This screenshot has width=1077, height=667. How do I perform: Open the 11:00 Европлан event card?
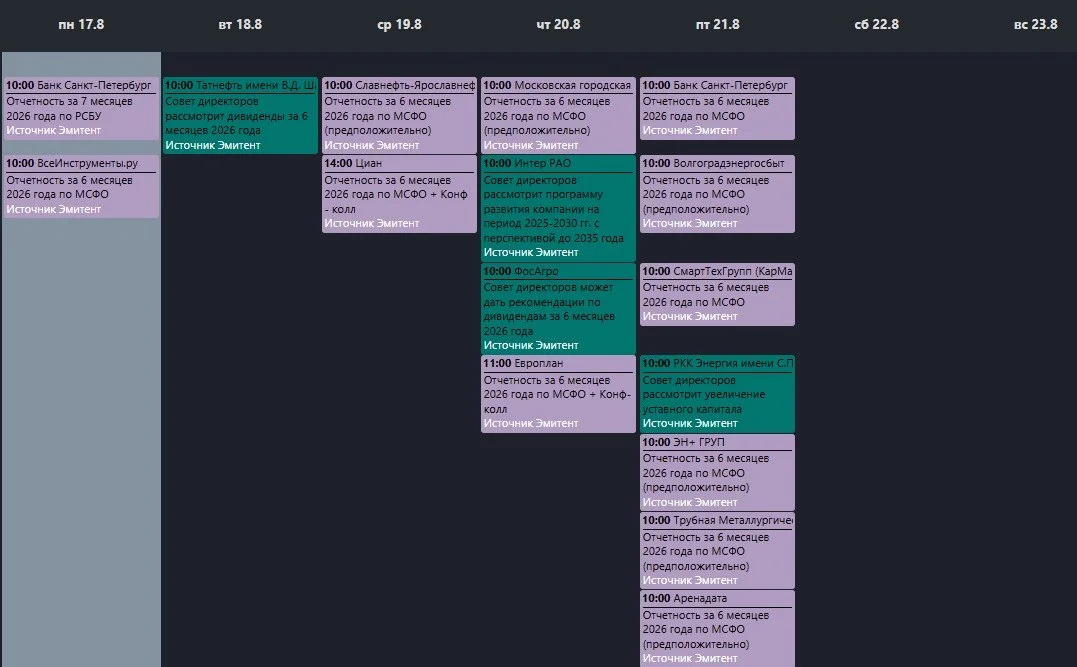point(558,394)
